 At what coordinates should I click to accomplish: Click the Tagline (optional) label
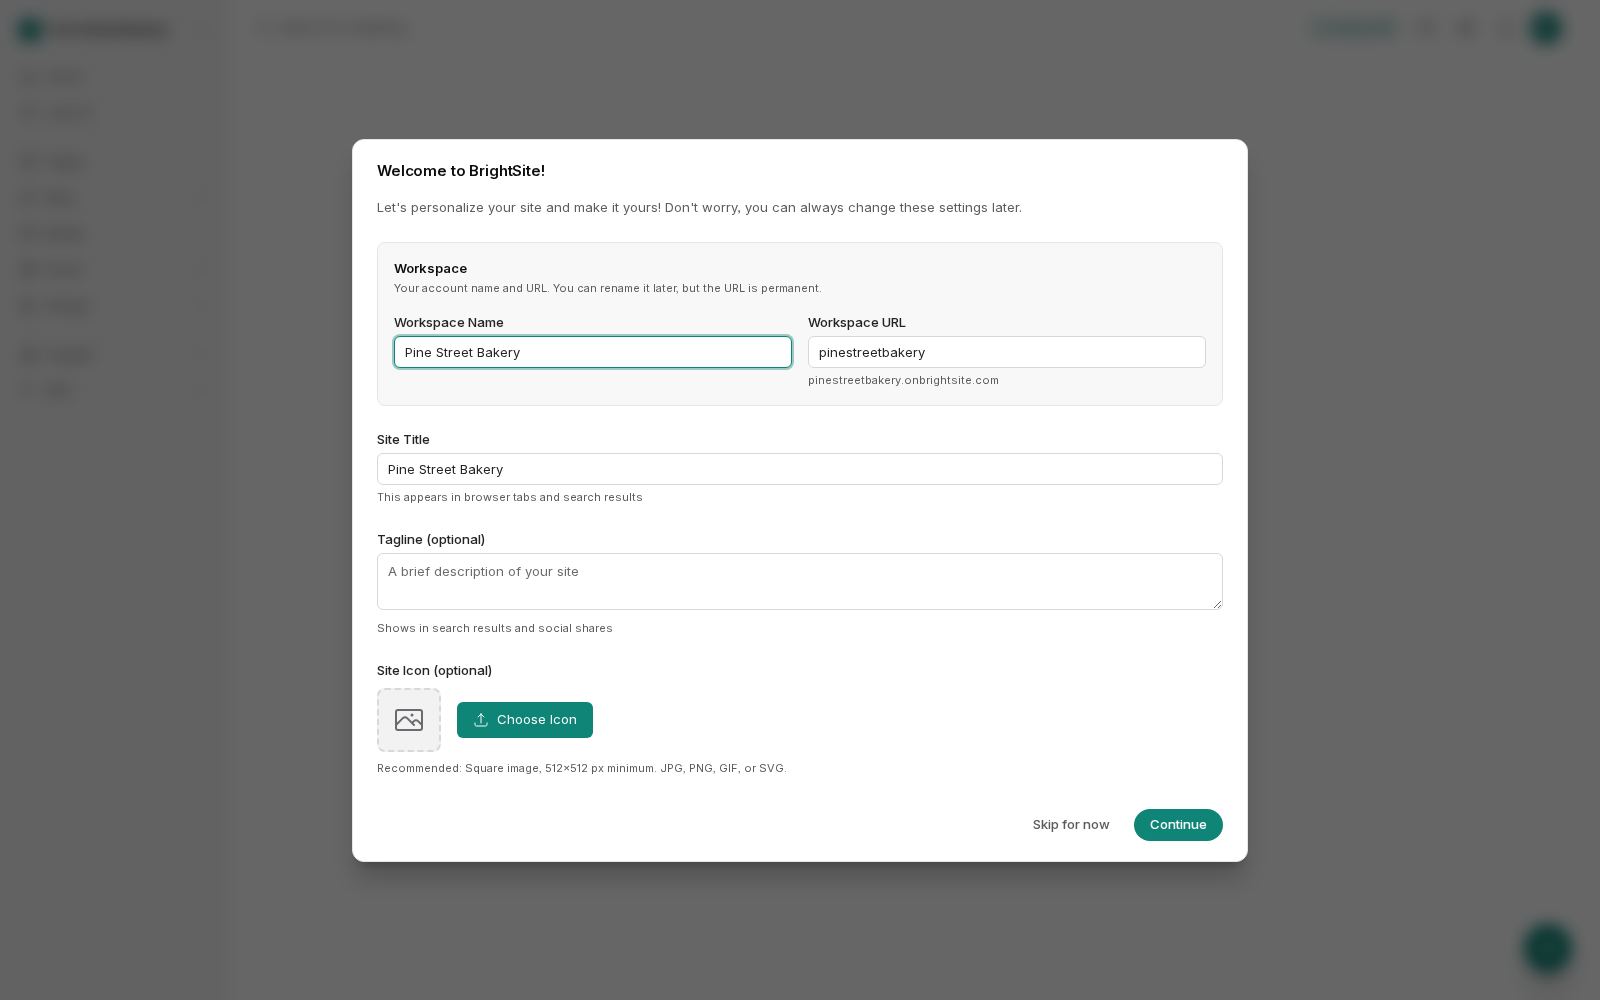tap(431, 539)
